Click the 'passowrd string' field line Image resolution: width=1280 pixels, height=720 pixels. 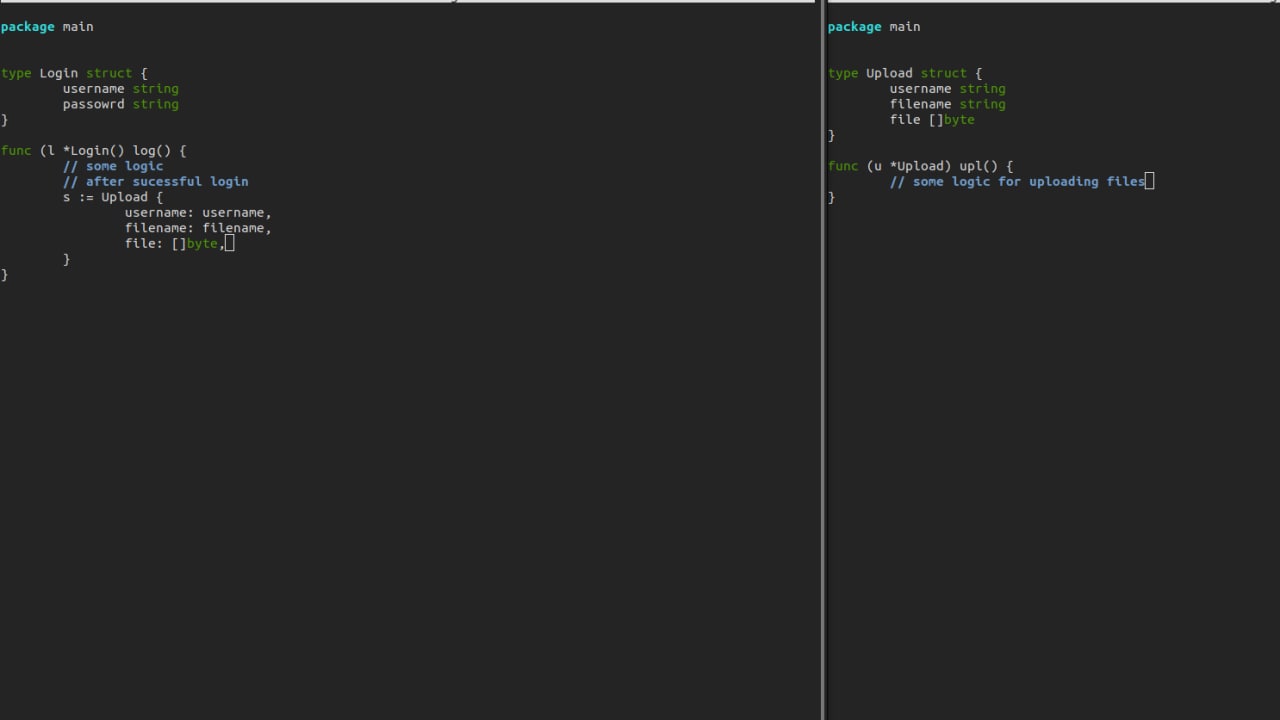tap(121, 104)
